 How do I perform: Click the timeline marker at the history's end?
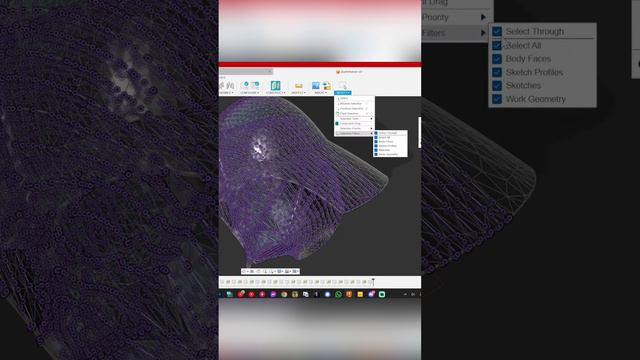373,282
